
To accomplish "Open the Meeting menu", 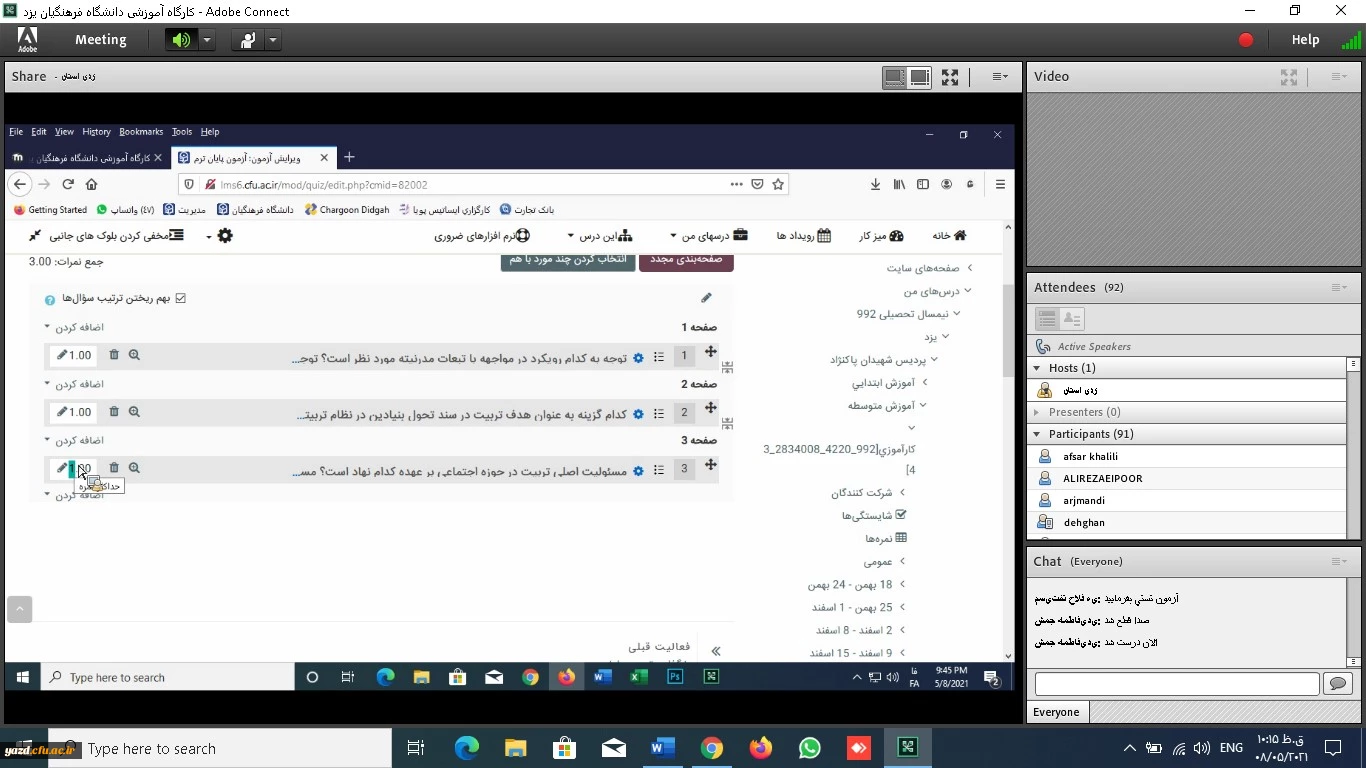I will click(x=100, y=40).
